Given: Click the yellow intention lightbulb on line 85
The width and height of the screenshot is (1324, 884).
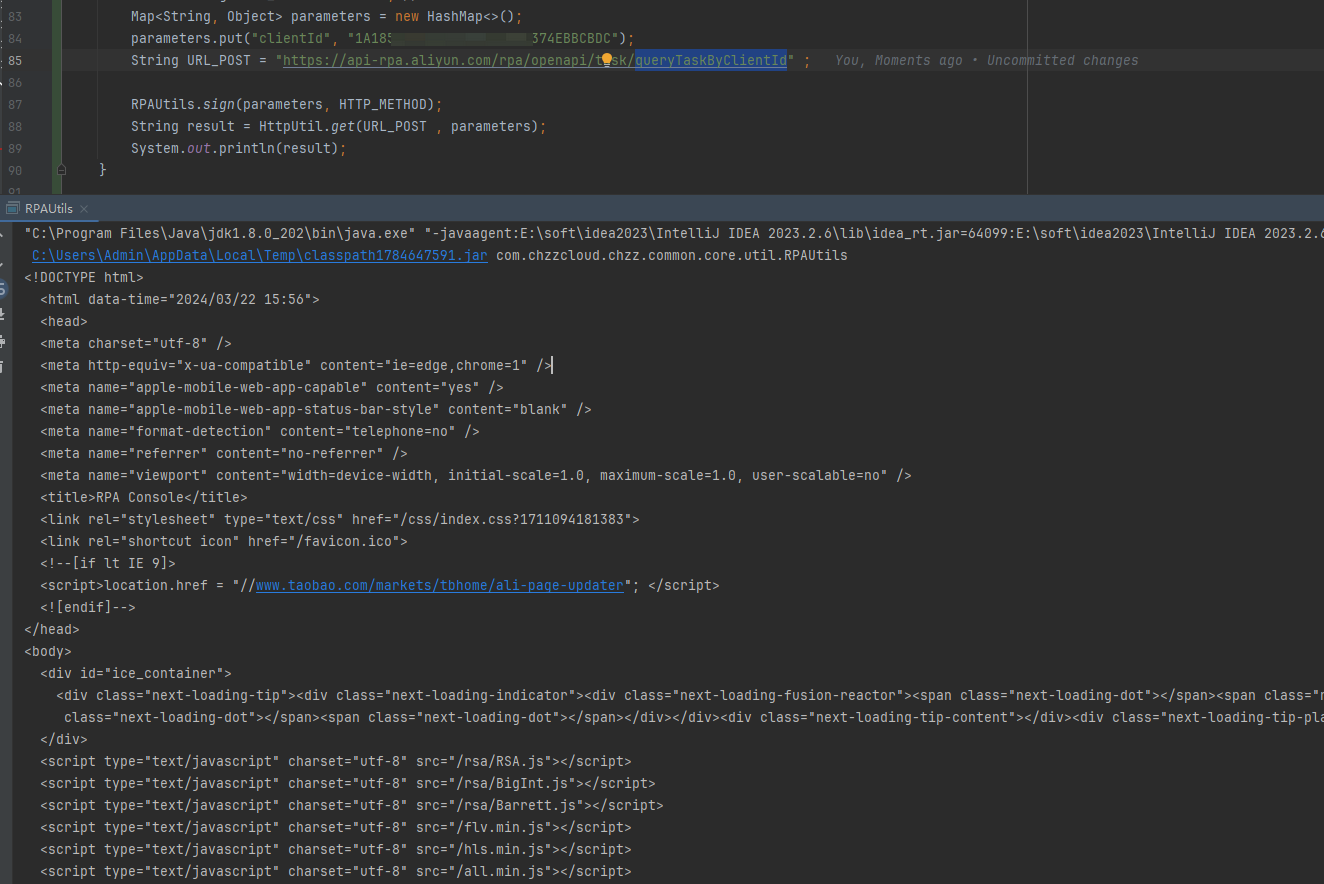Looking at the screenshot, I should pos(606,60).
